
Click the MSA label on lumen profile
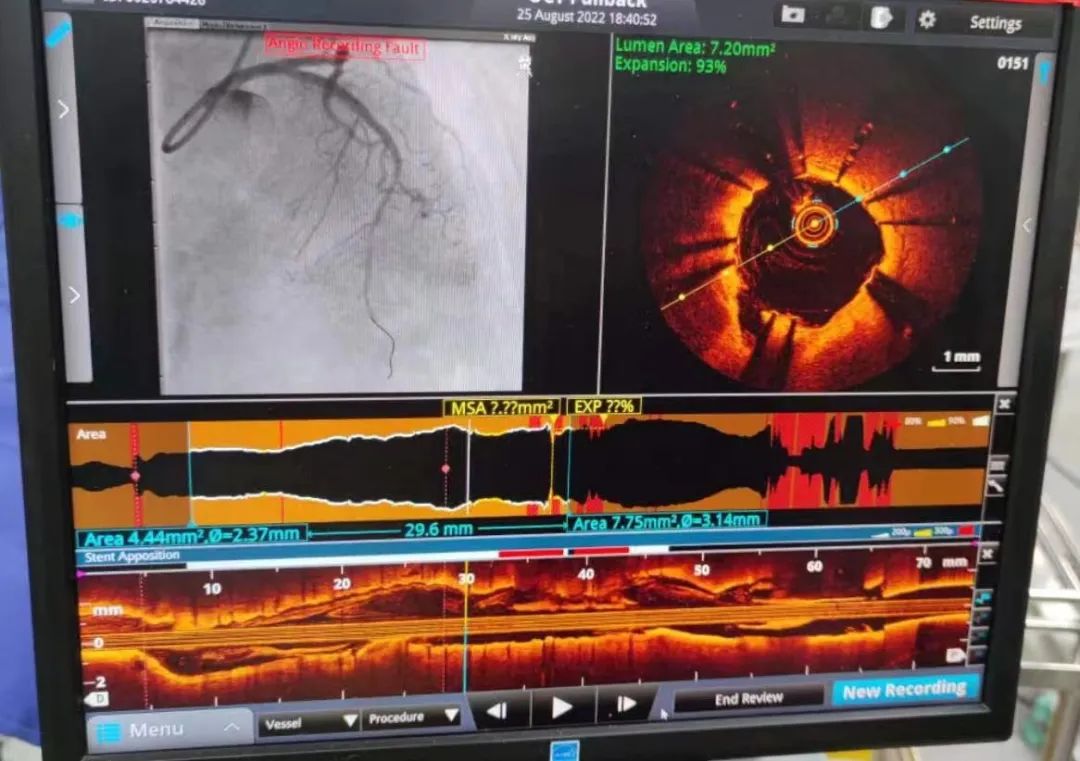(501, 407)
